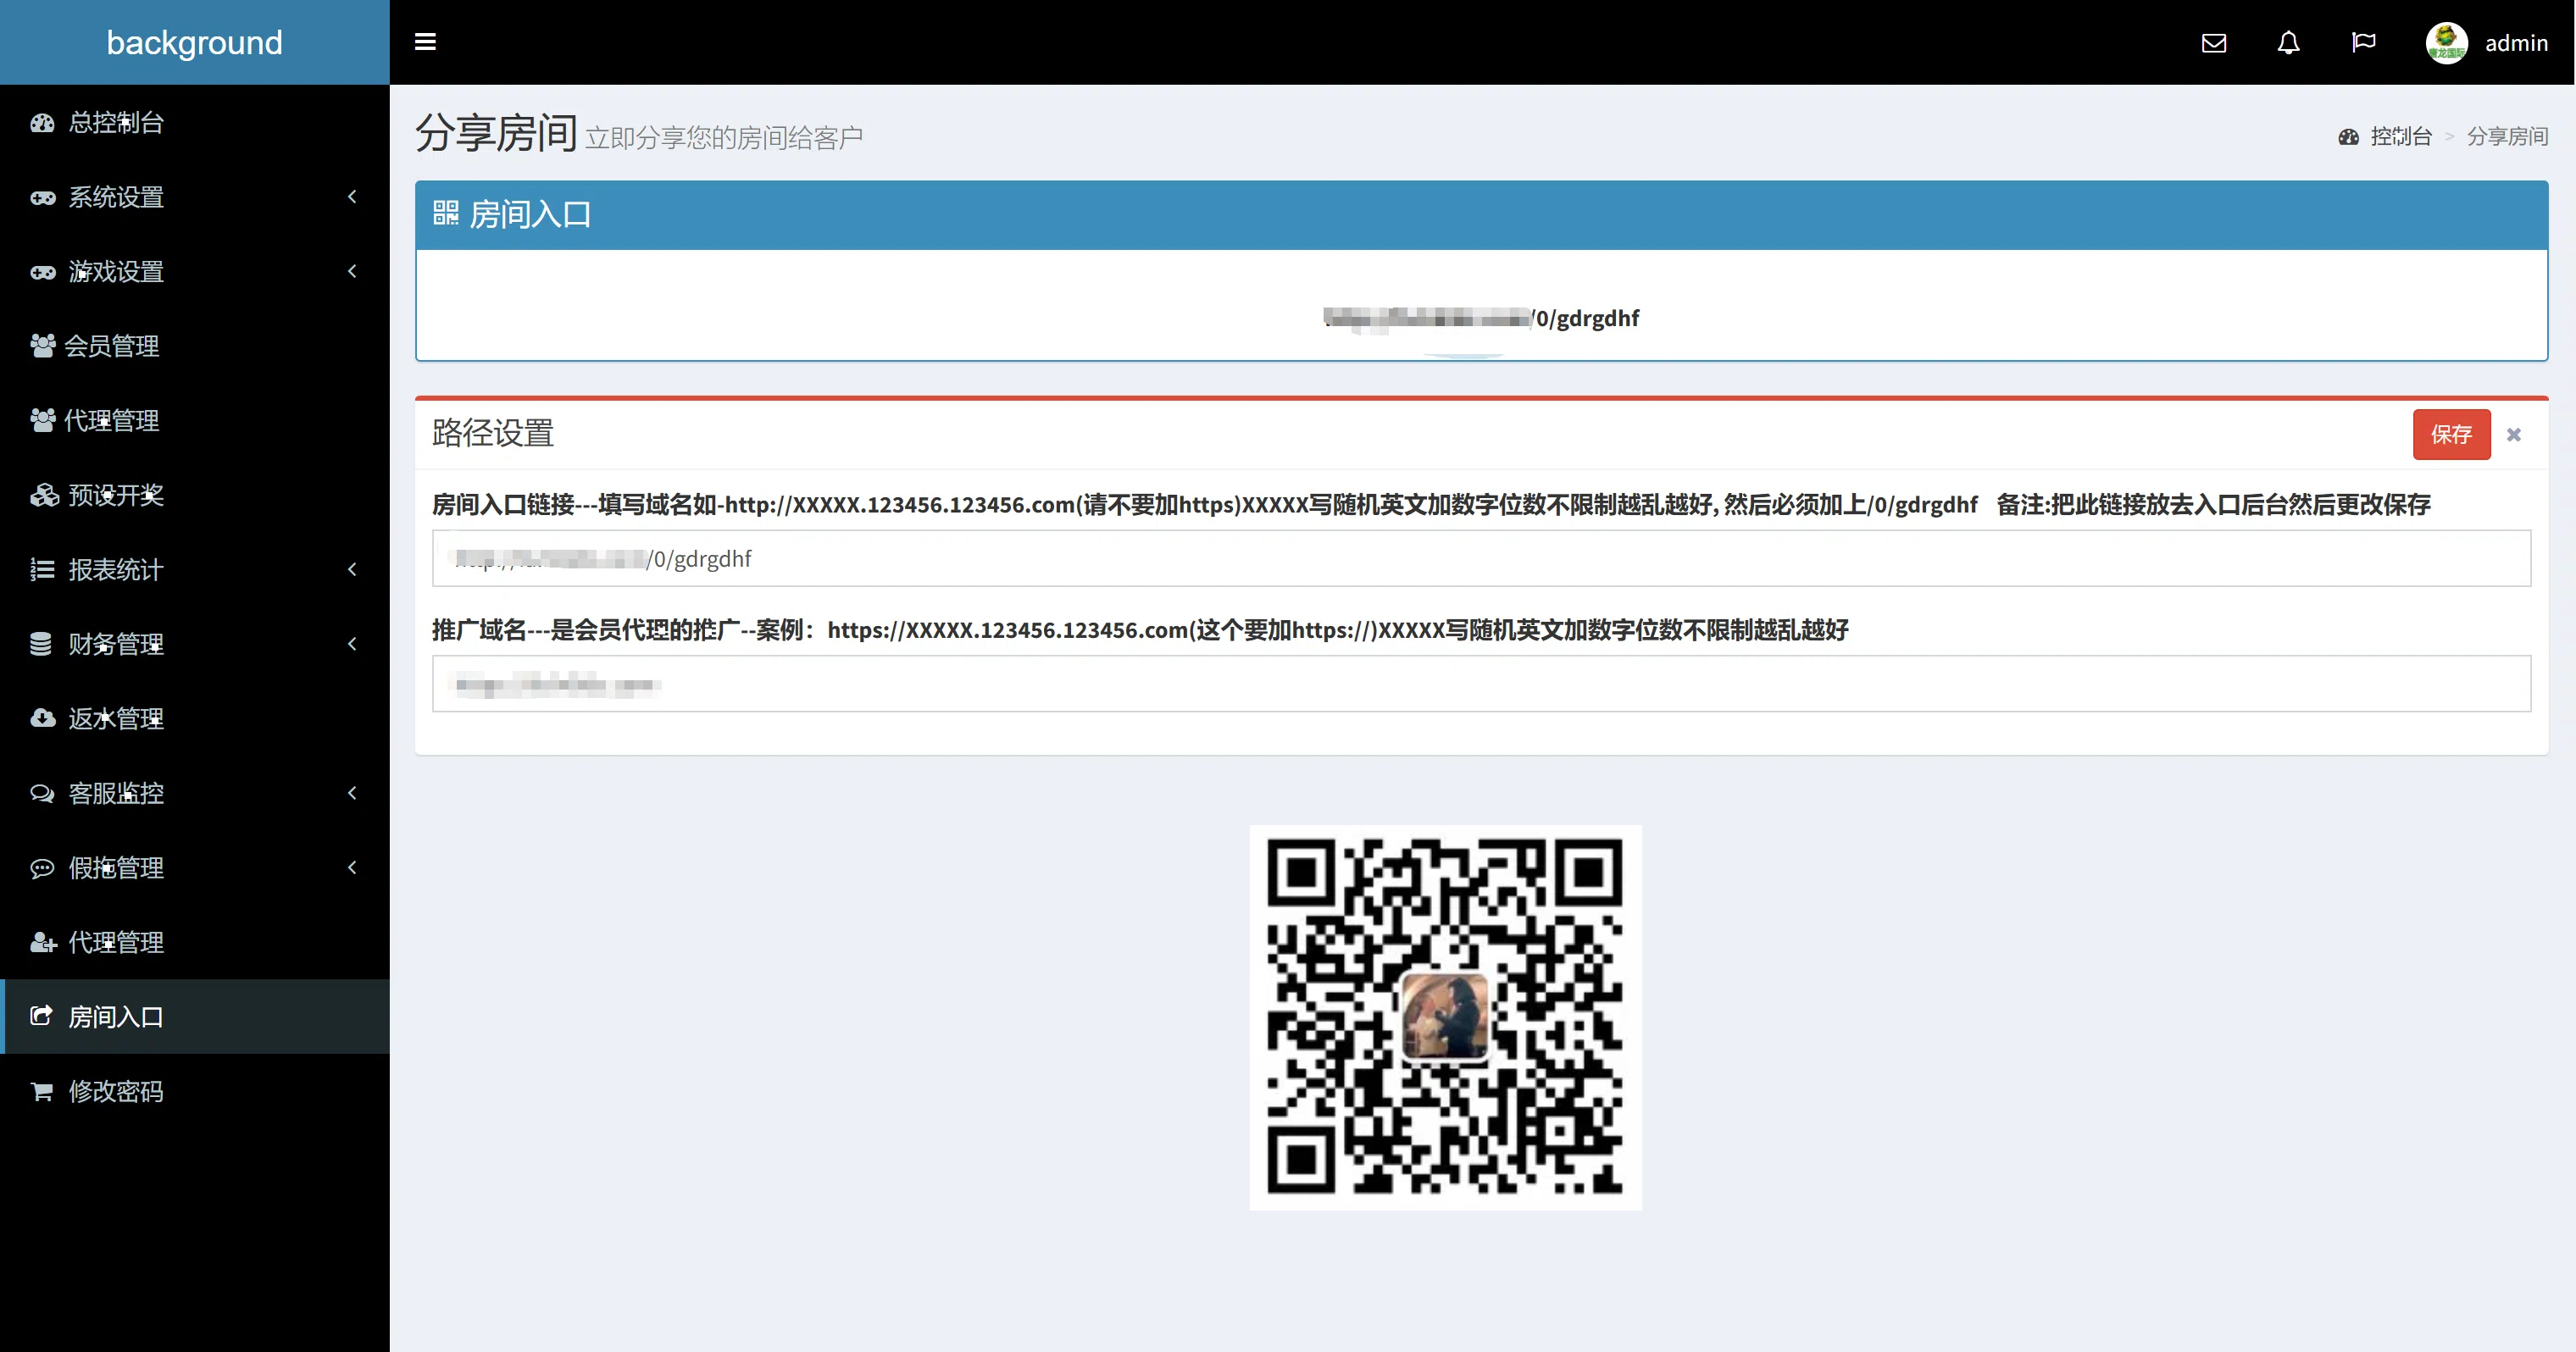Toggle the sidebar hamburger menu
Image resolution: width=2576 pixels, height=1352 pixels.
(425, 42)
